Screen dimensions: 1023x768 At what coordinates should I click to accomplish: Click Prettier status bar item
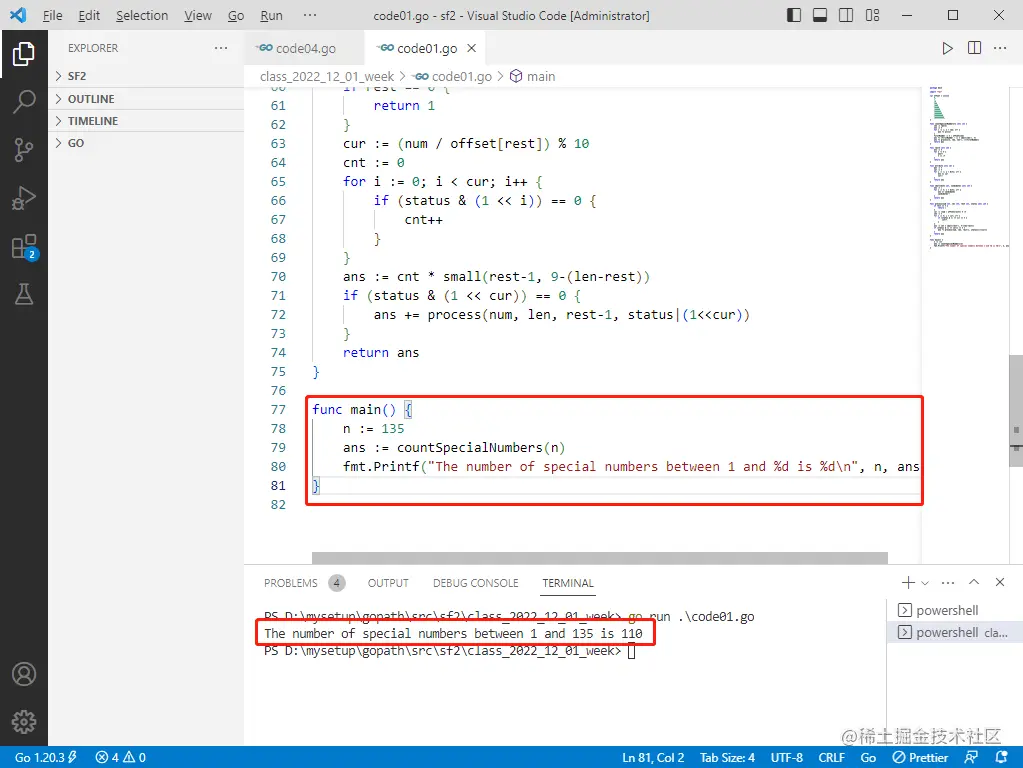pos(920,758)
